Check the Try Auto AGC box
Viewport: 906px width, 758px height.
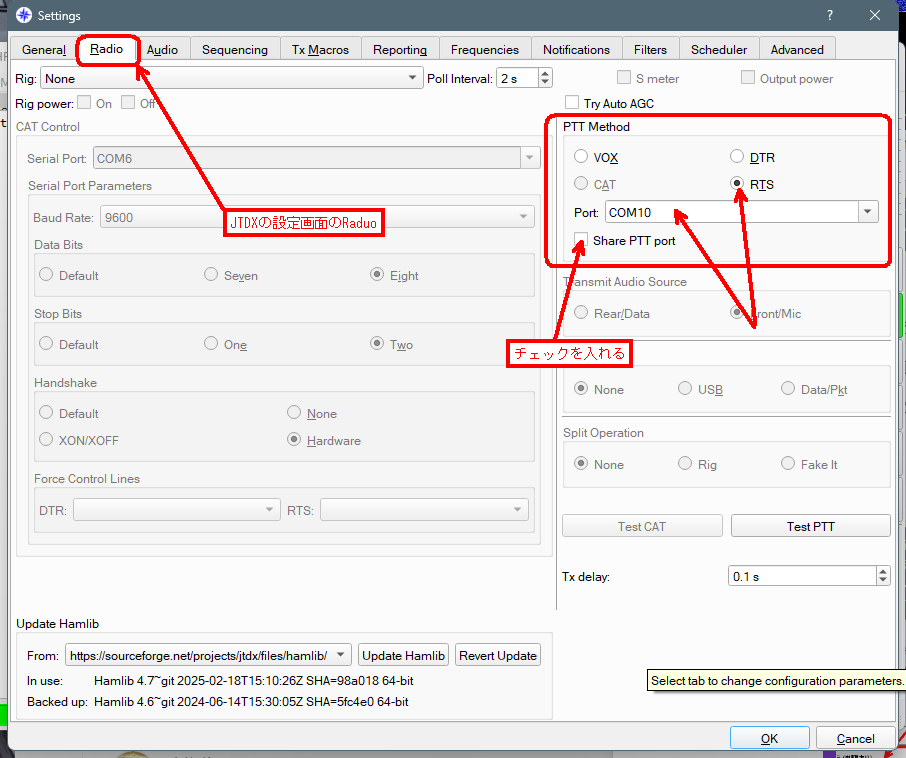tap(572, 103)
